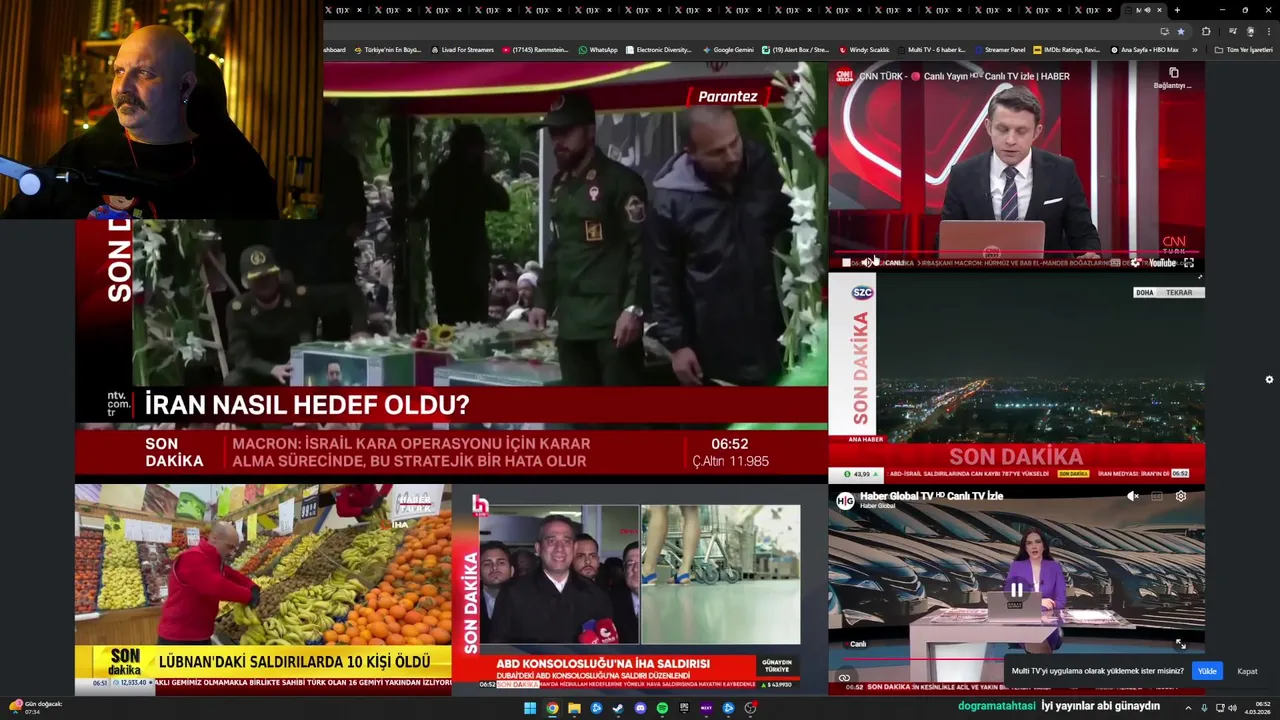Mute the CNN Türk player volume
Screen dimensions: 1280x720
(866, 263)
